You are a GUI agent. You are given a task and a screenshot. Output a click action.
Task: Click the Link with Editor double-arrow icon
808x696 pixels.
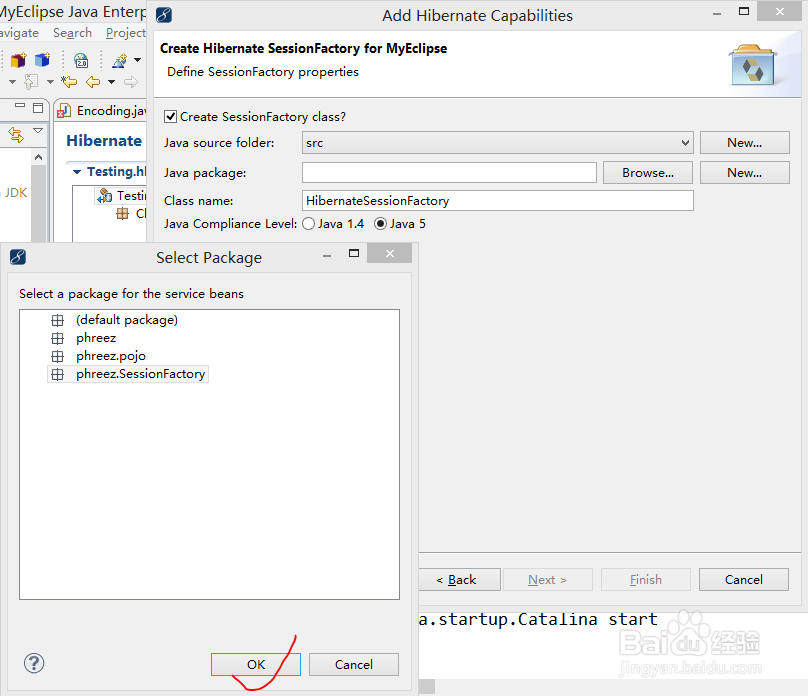pyautogui.click(x=16, y=135)
